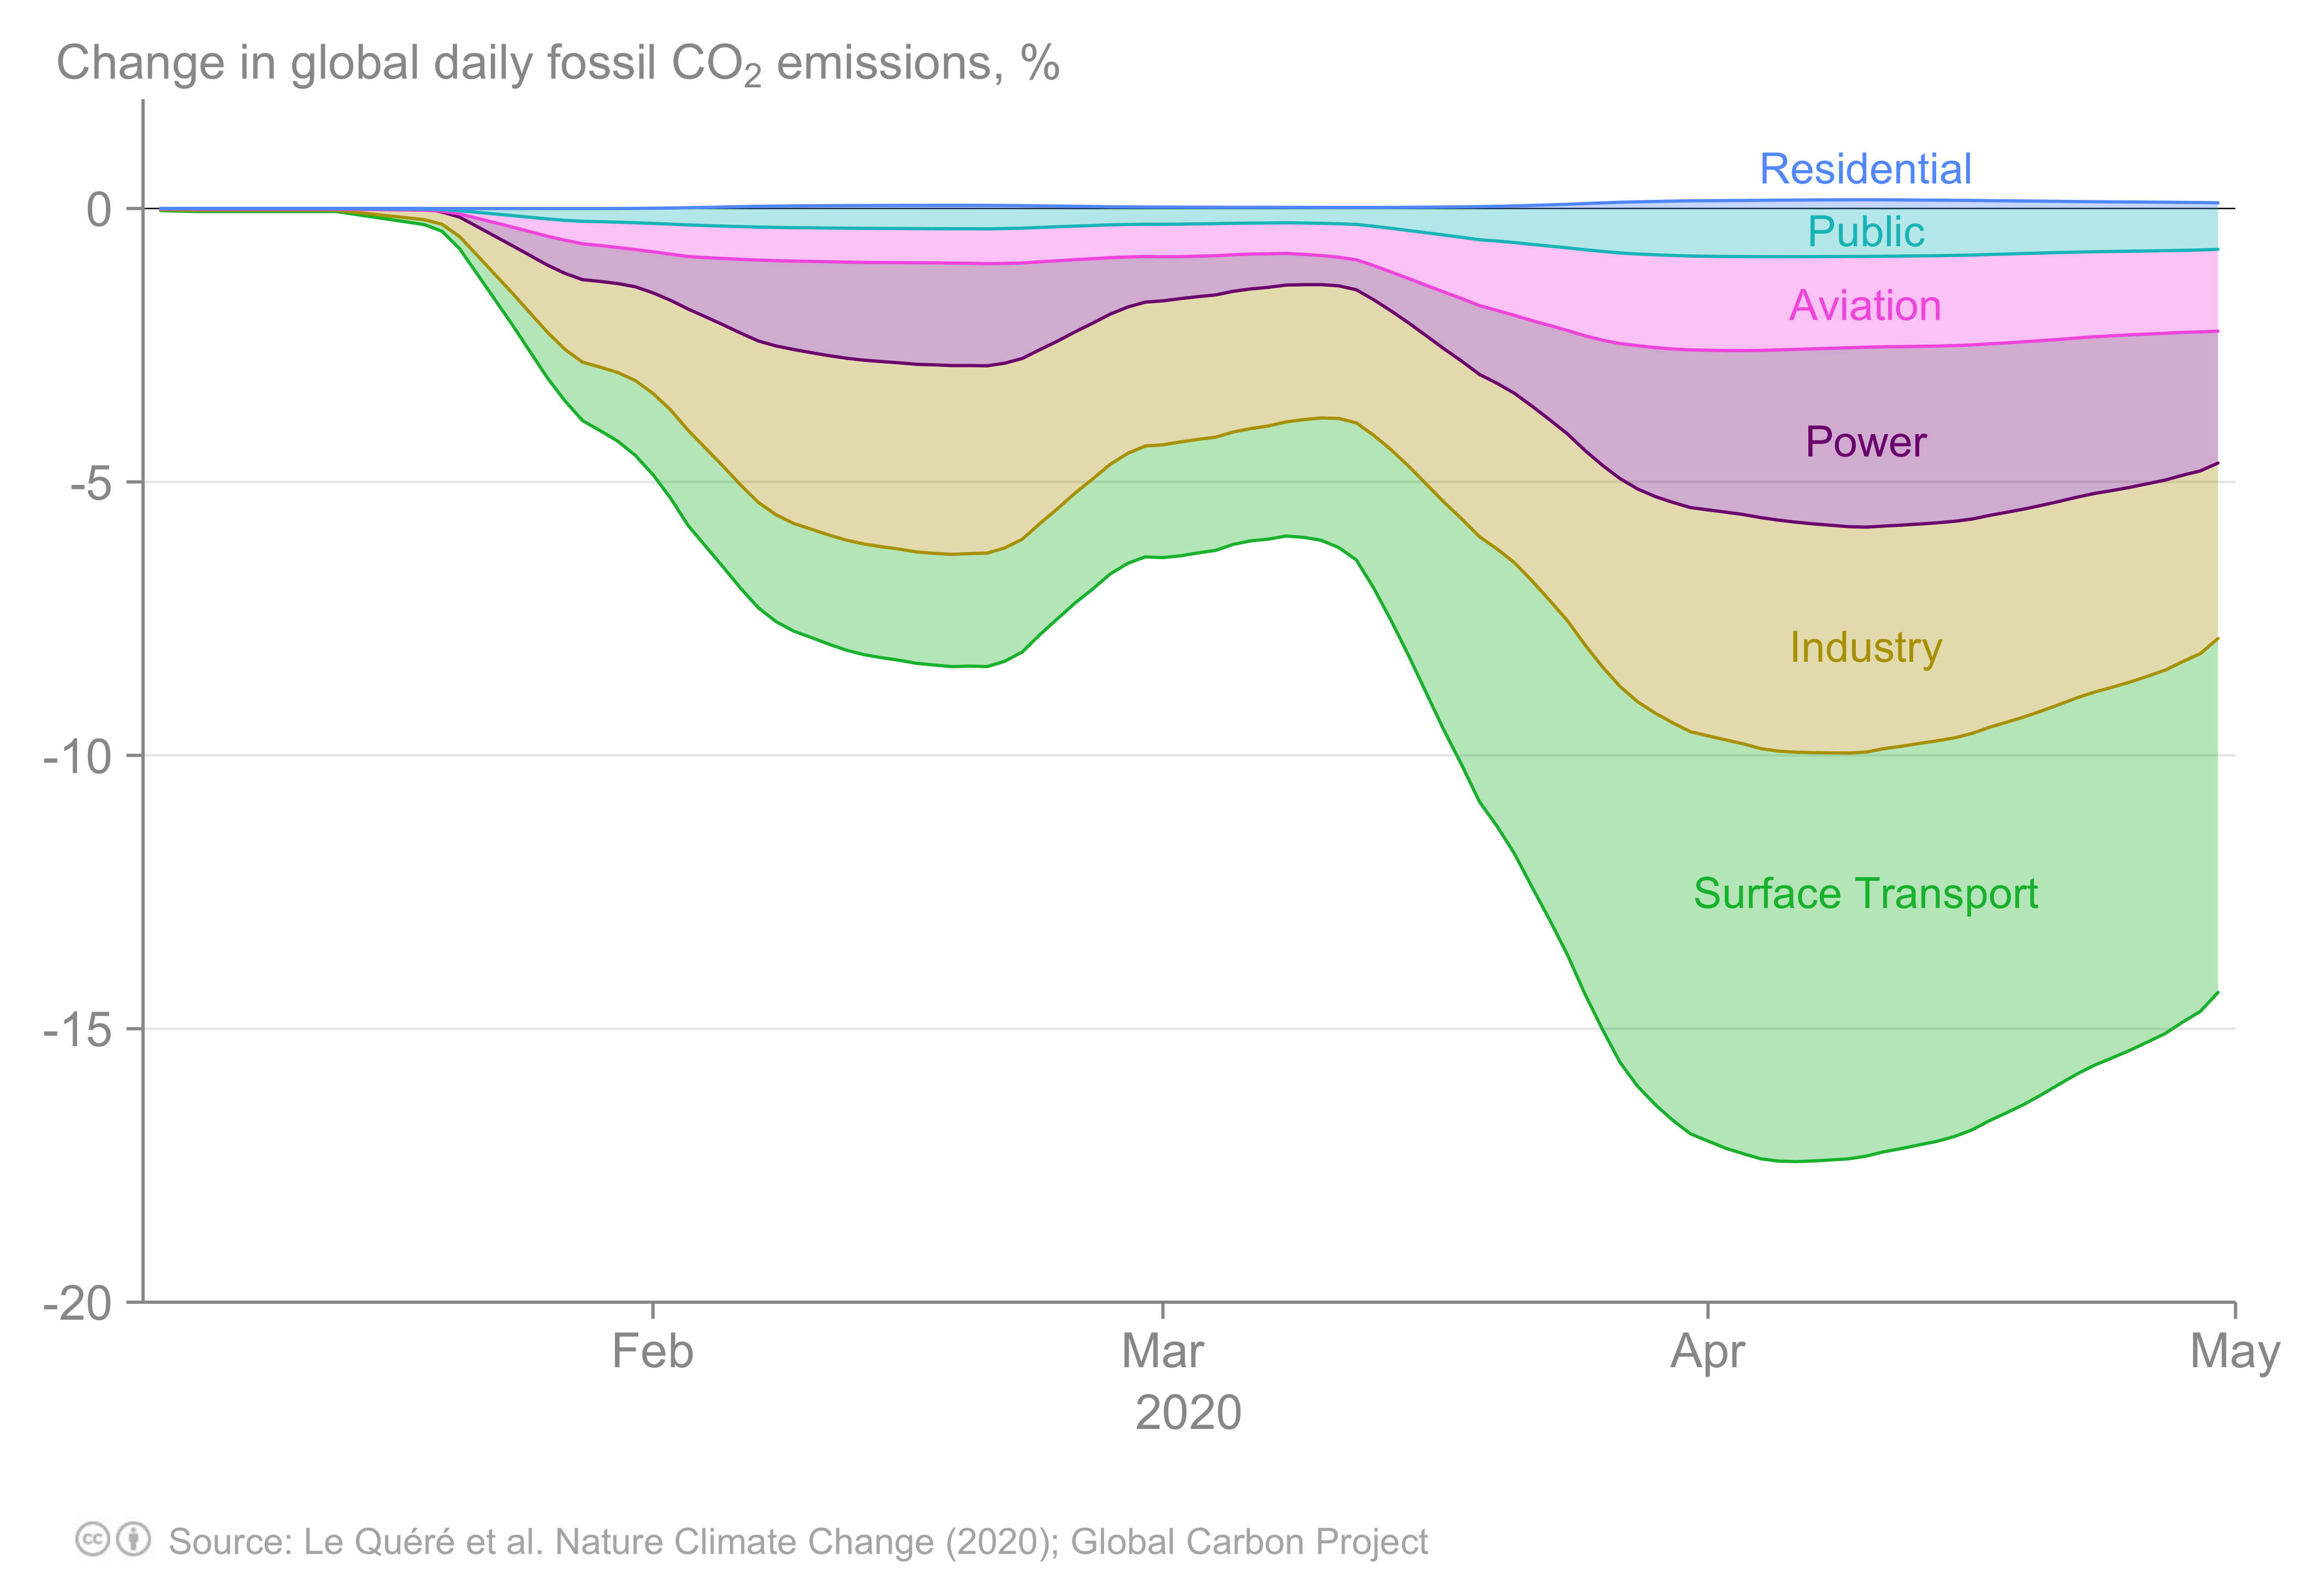Click the May axis tick label
Image resolution: width=2321 pixels, height=1596 pixels.
click(x=2235, y=1353)
